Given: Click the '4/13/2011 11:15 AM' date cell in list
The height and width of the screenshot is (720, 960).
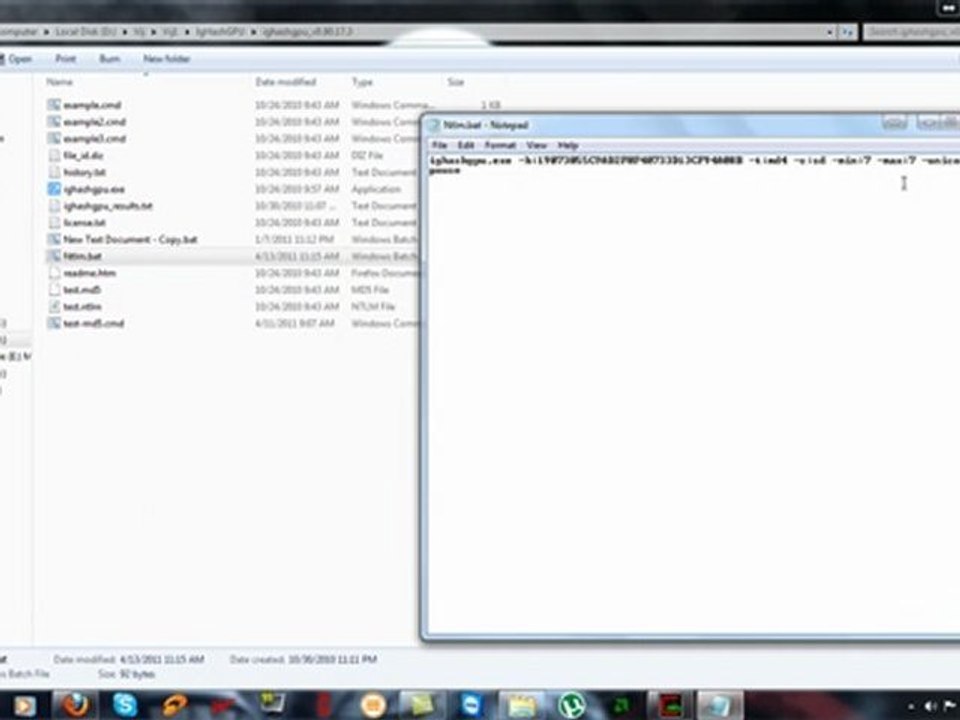Looking at the screenshot, I should click(297, 256).
